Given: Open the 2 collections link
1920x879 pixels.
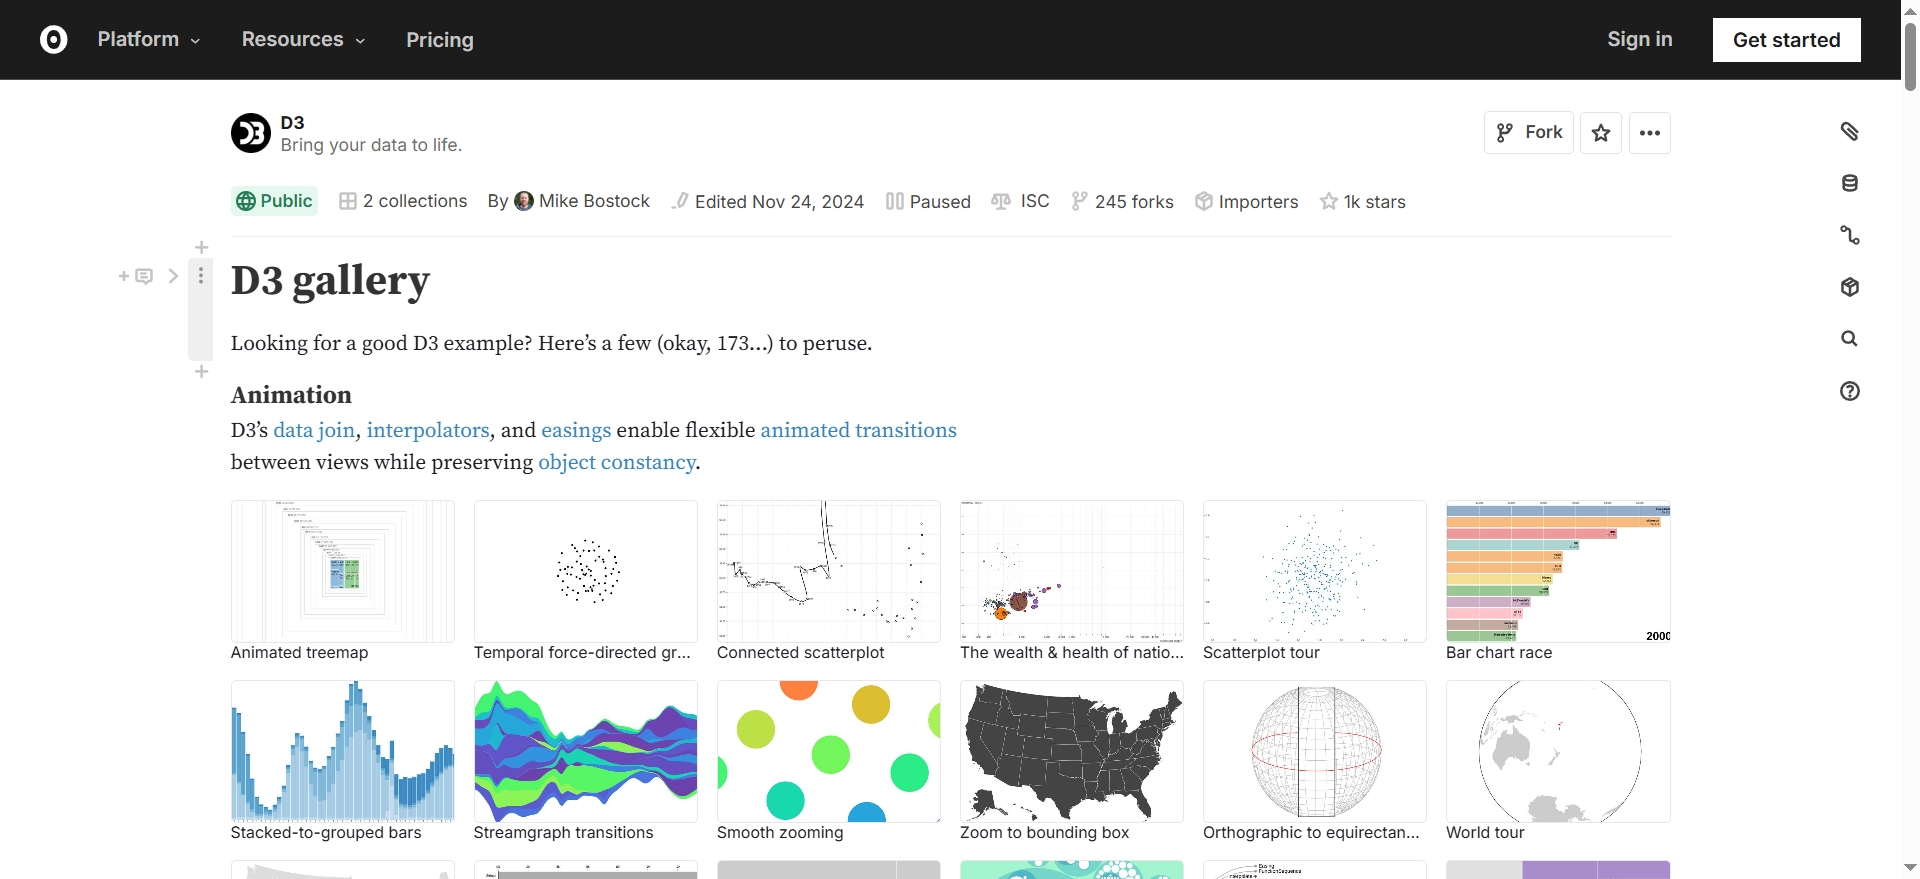Looking at the screenshot, I should [x=403, y=201].
